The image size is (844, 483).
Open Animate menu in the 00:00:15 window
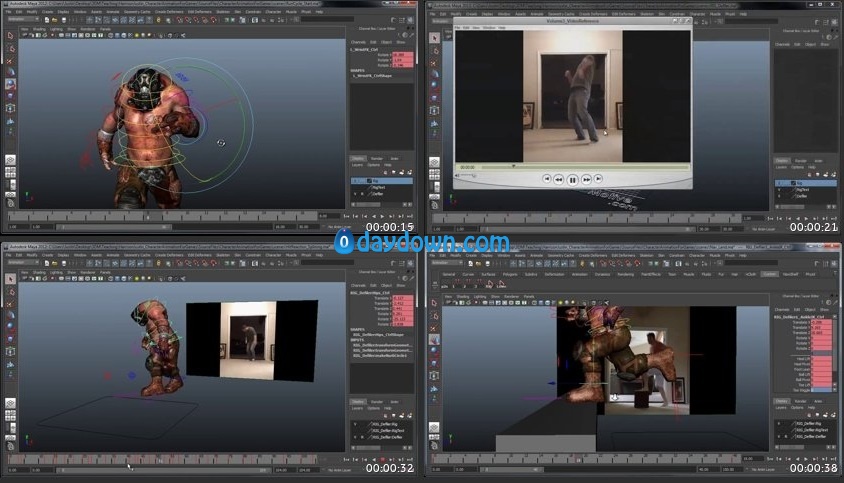click(x=113, y=12)
